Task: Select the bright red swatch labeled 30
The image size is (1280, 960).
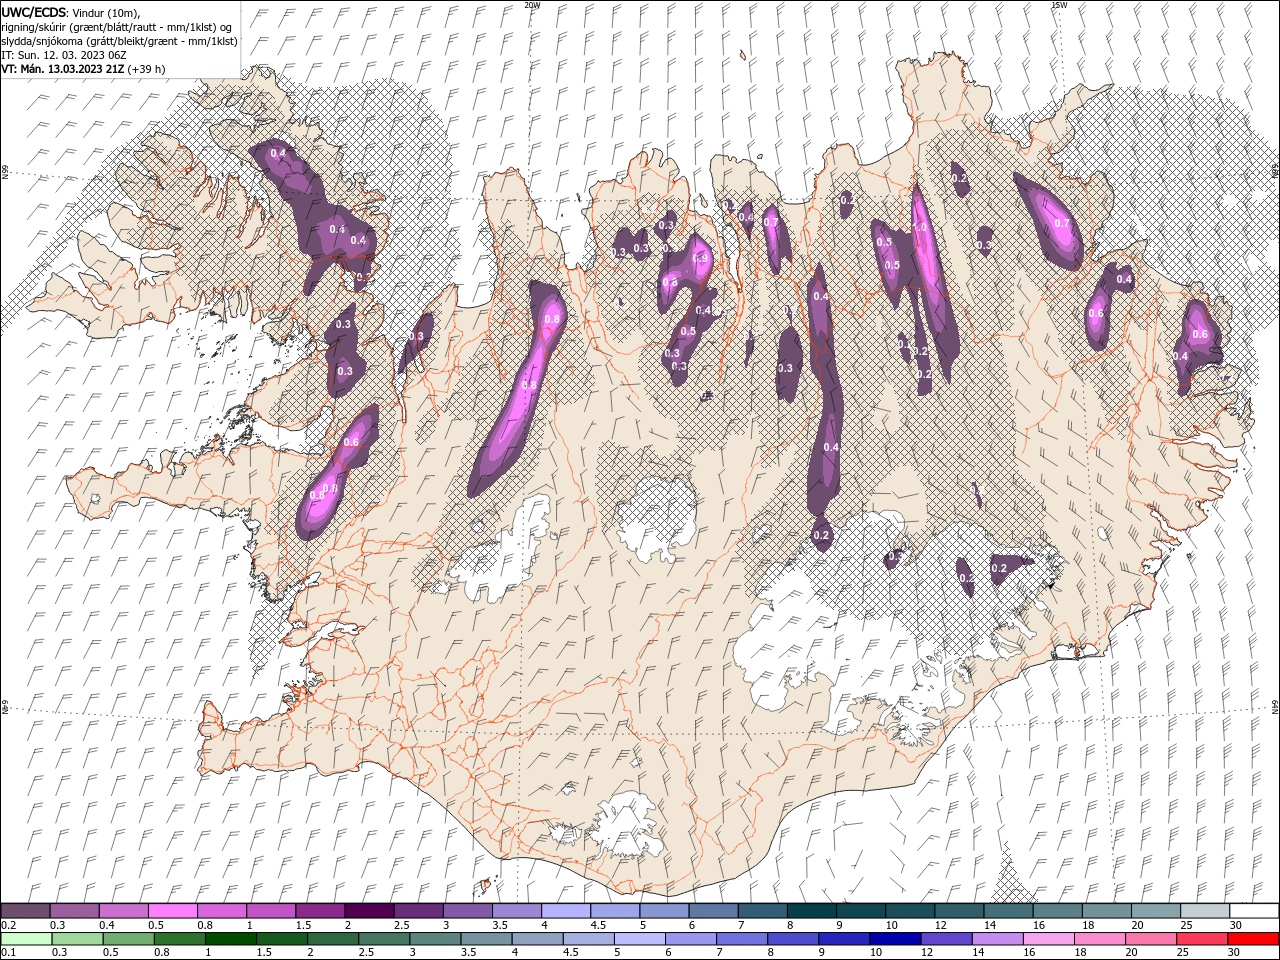Action: point(1254,939)
